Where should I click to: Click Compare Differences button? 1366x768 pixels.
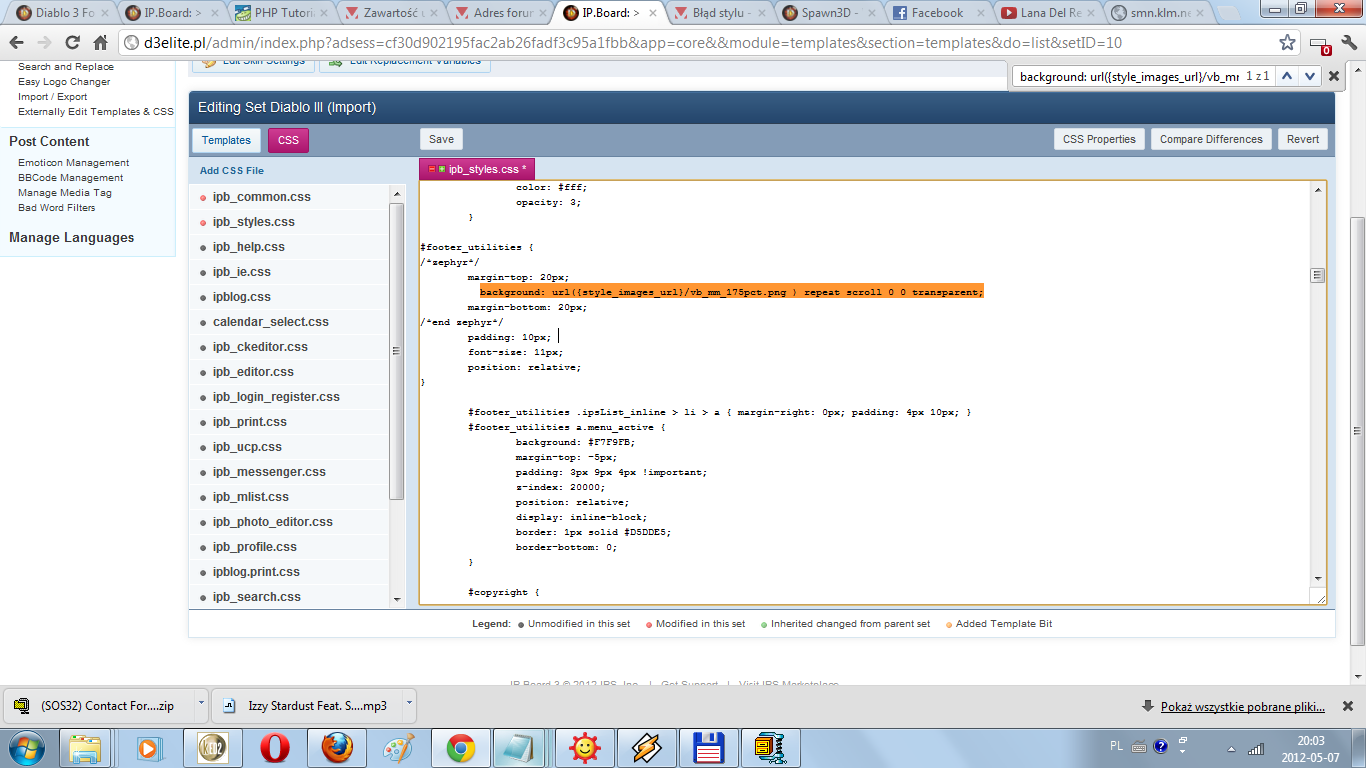coord(1211,140)
